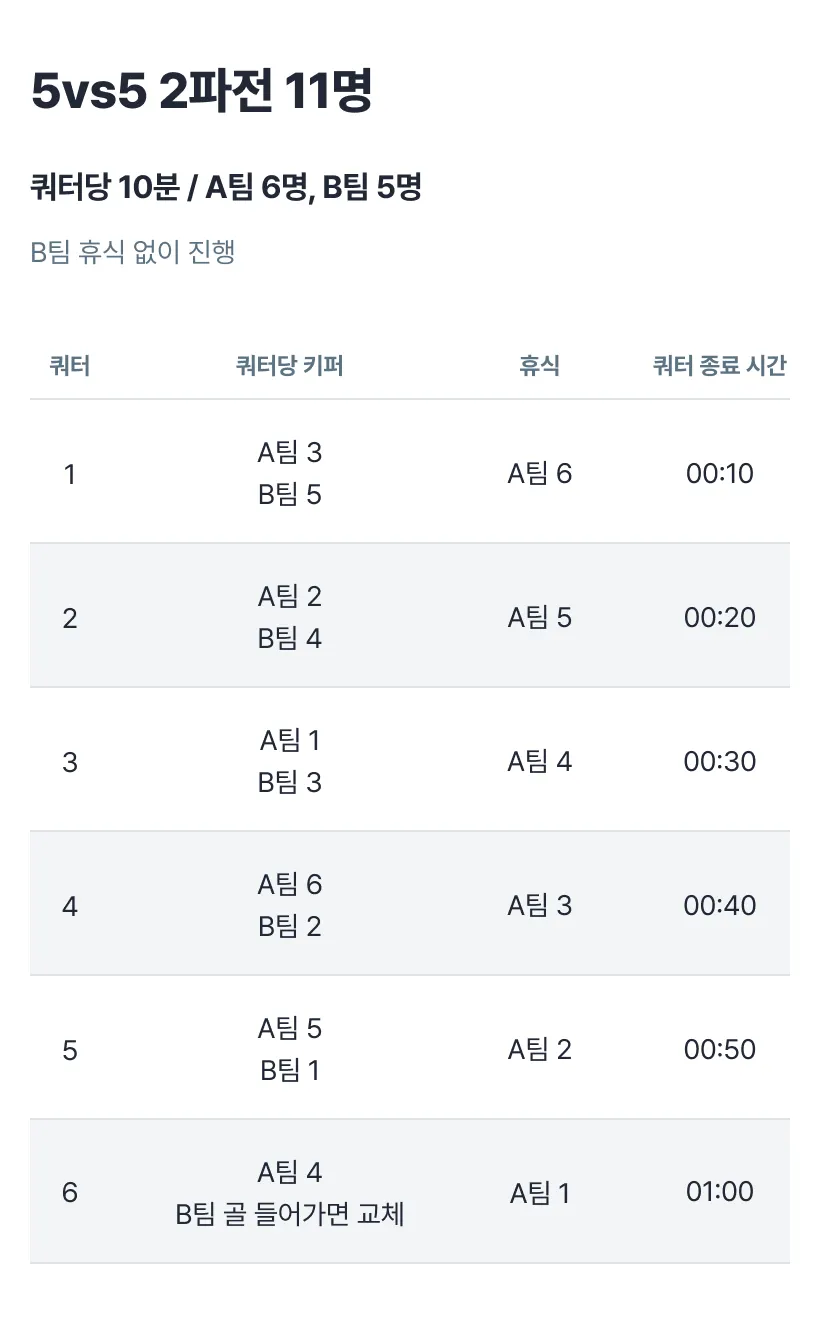
Task: Click keeper entry "B팀 5" in quarter 1
Action: (x=290, y=494)
